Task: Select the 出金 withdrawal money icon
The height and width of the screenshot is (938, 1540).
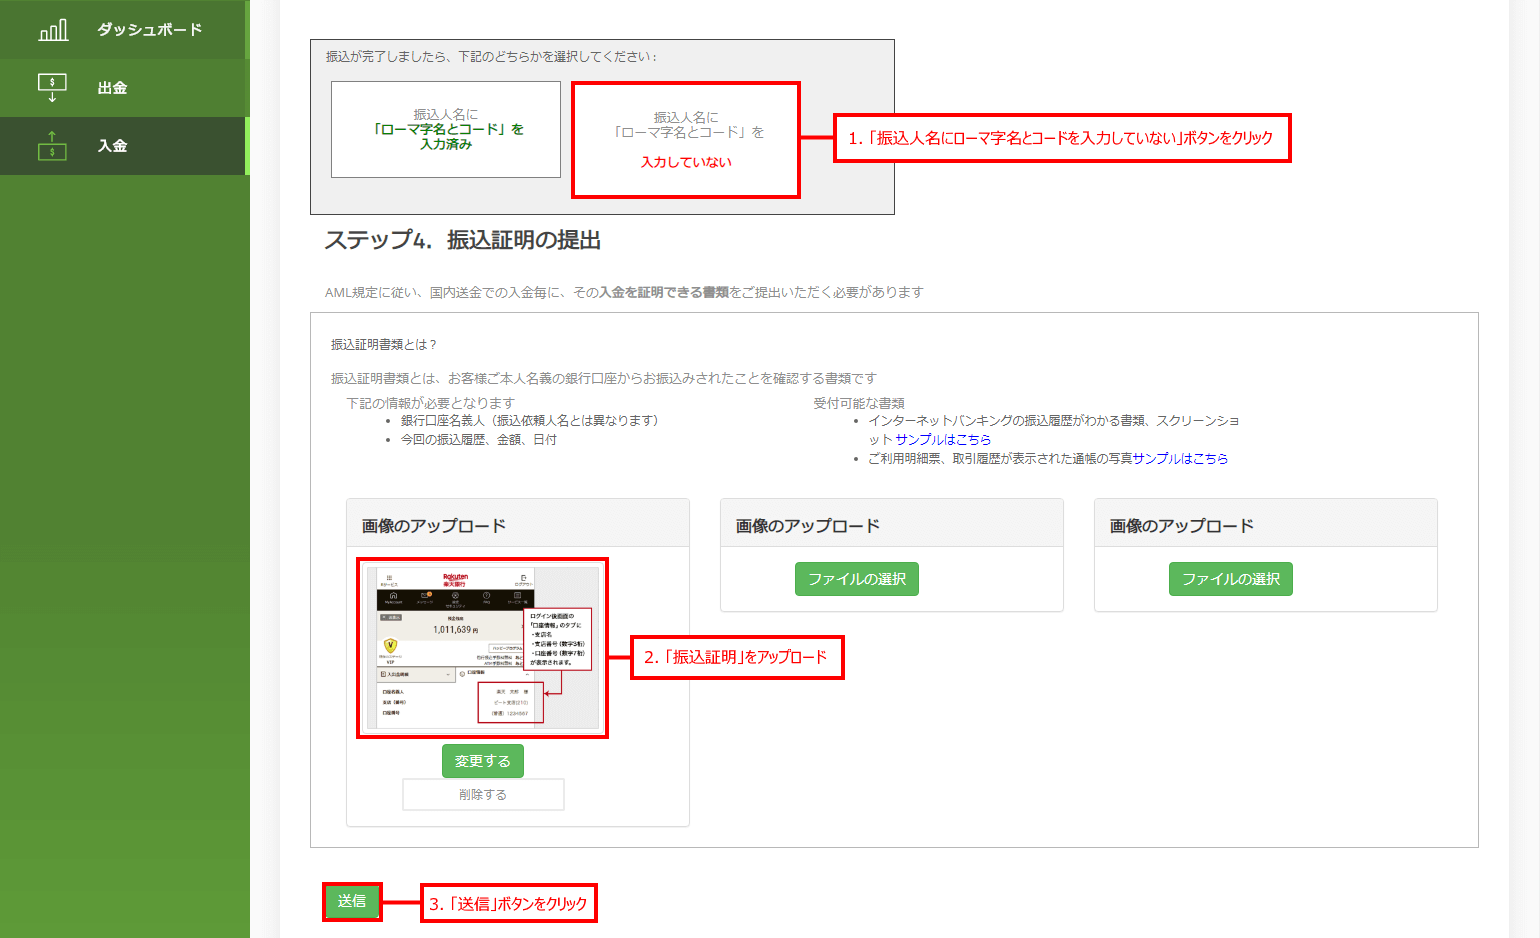Action: click(51, 87)
